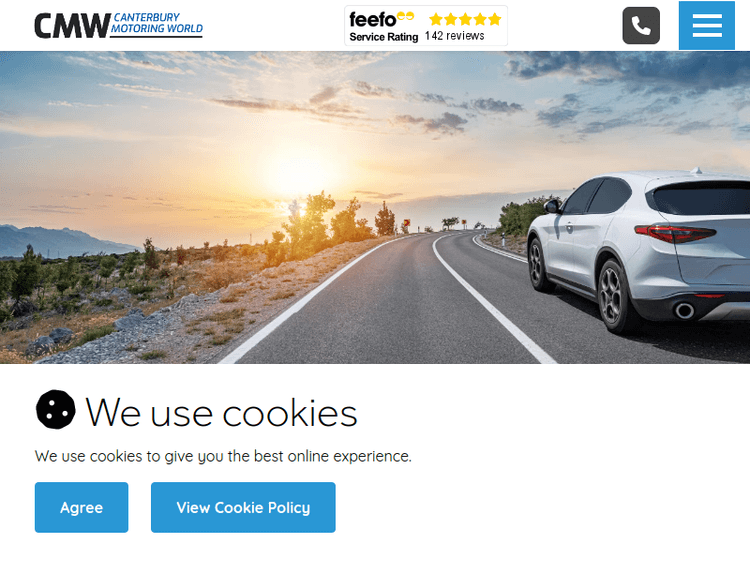This screenshot has height=563, width=750.
Task: Open the feefo logo
Action: pyautogui.click(x=373, y=20)
